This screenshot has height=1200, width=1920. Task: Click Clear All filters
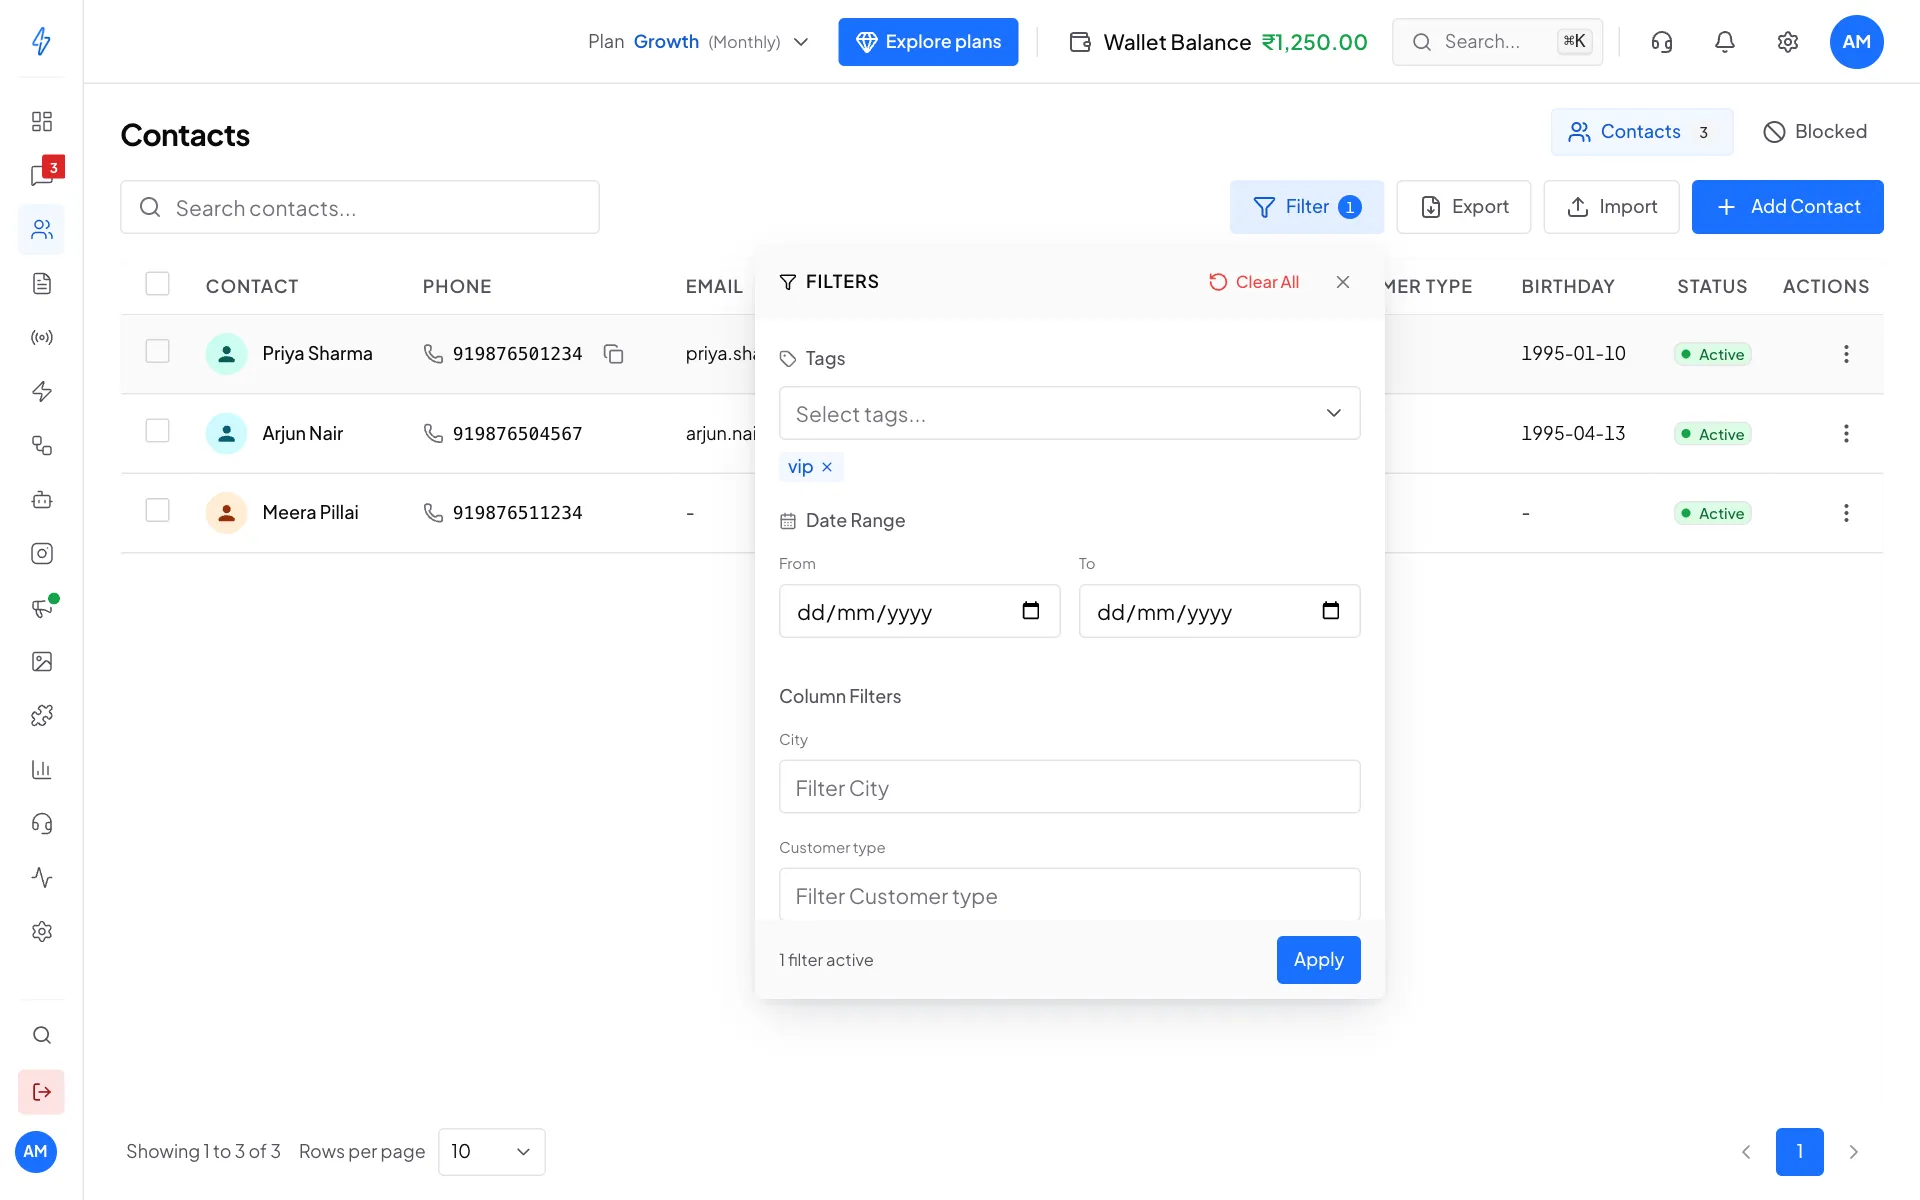tap(1254, 282)
